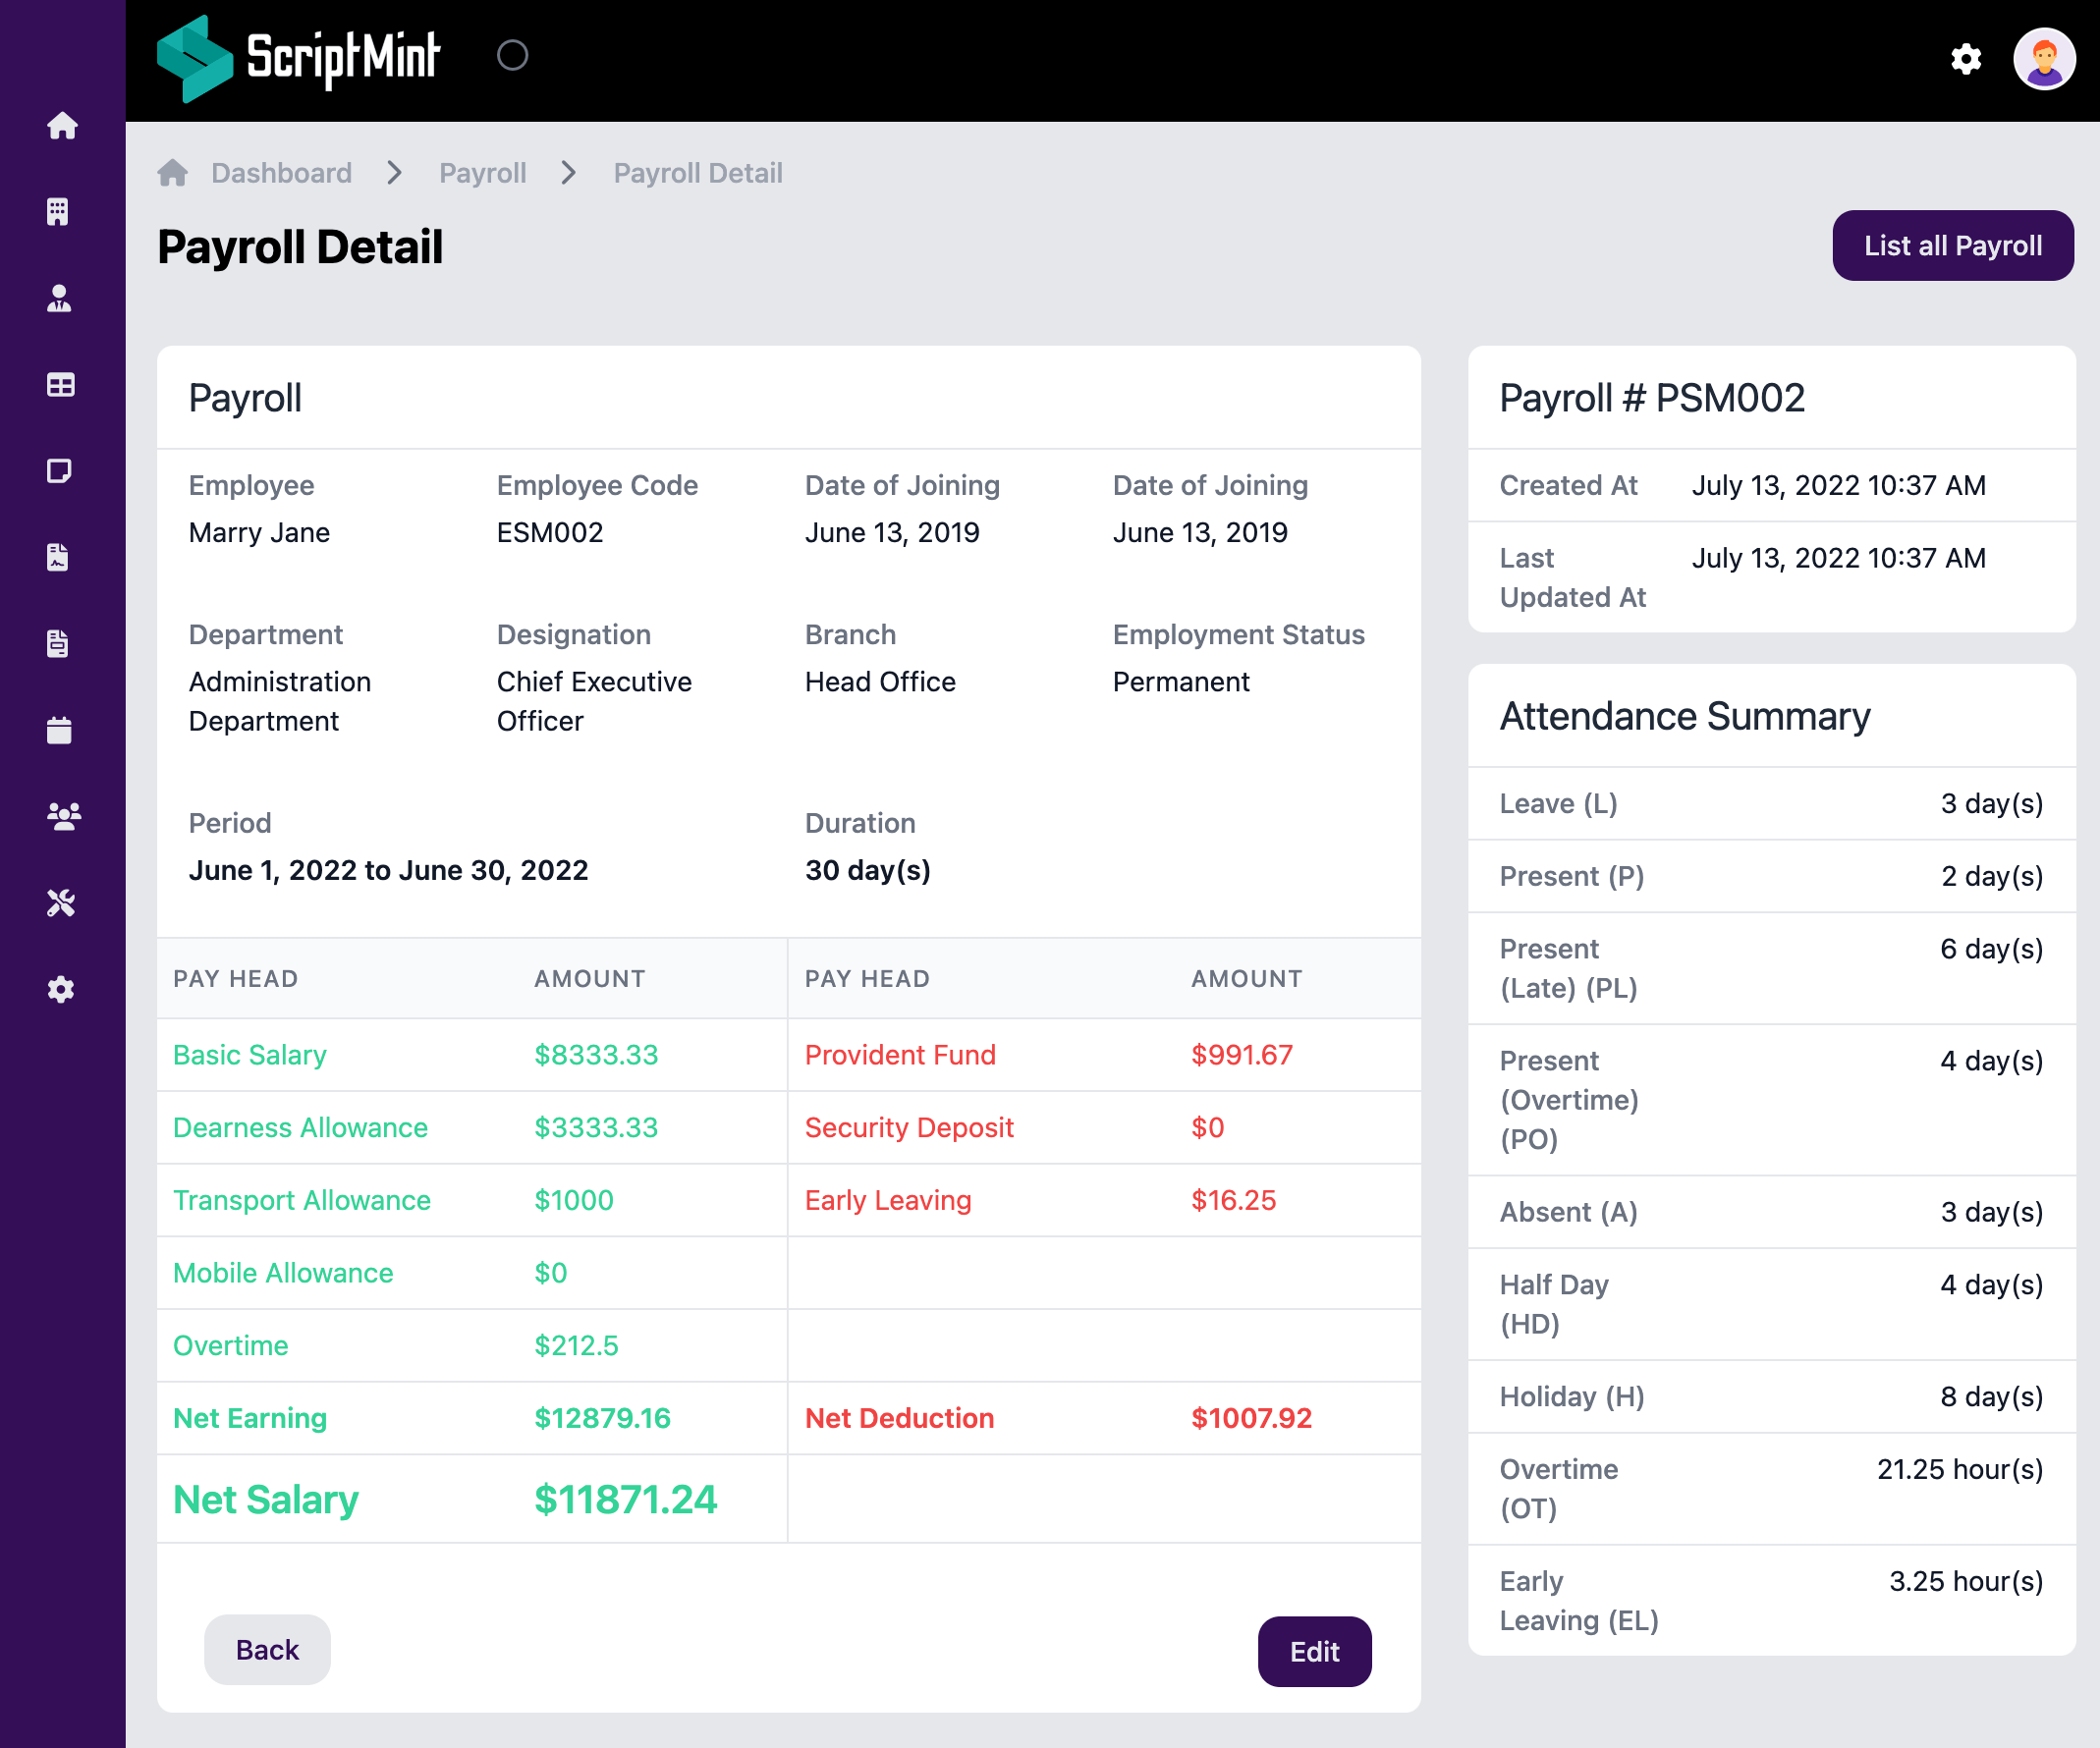This screenshot has height=1748, width=2100.
Task: Open the calendar sidebar icon
Action: click(x=62, y=730)
